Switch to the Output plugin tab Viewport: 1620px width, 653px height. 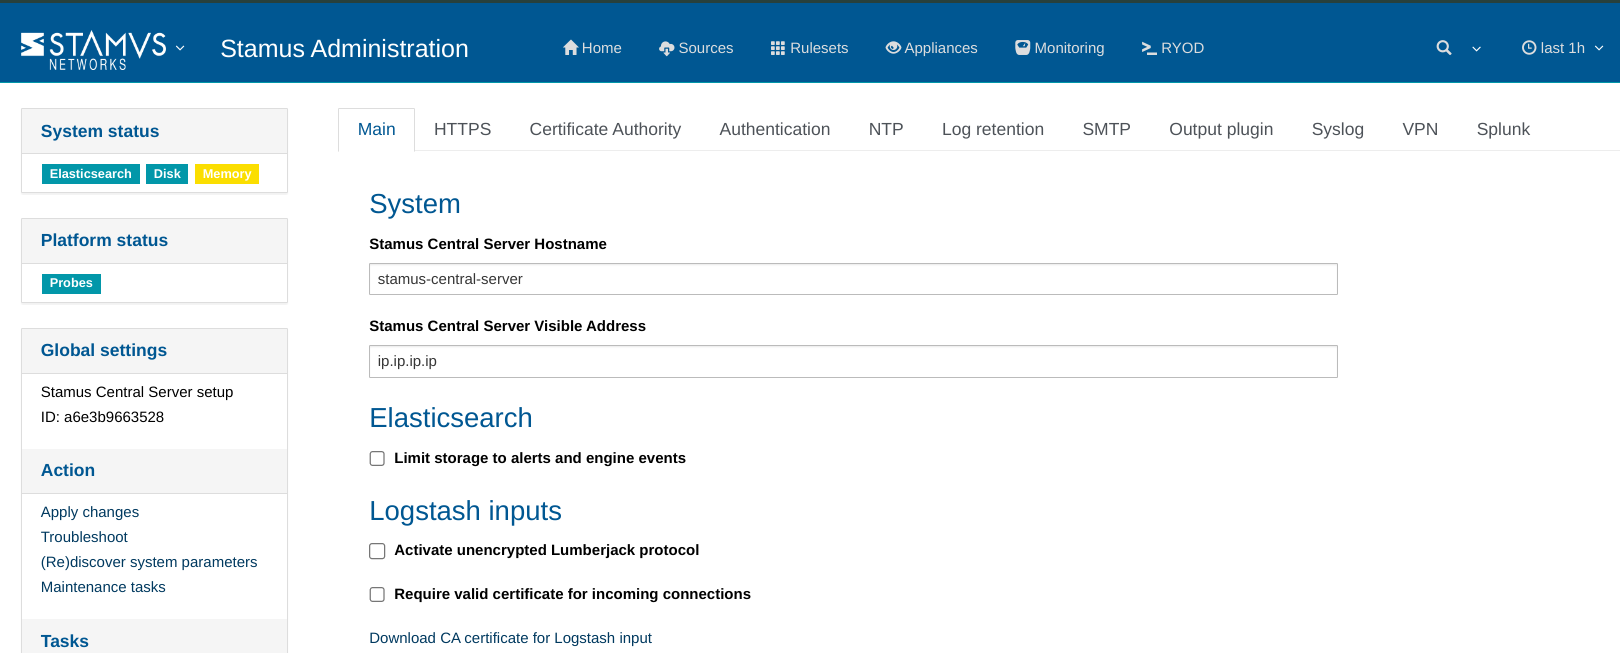click(1221, 130)
